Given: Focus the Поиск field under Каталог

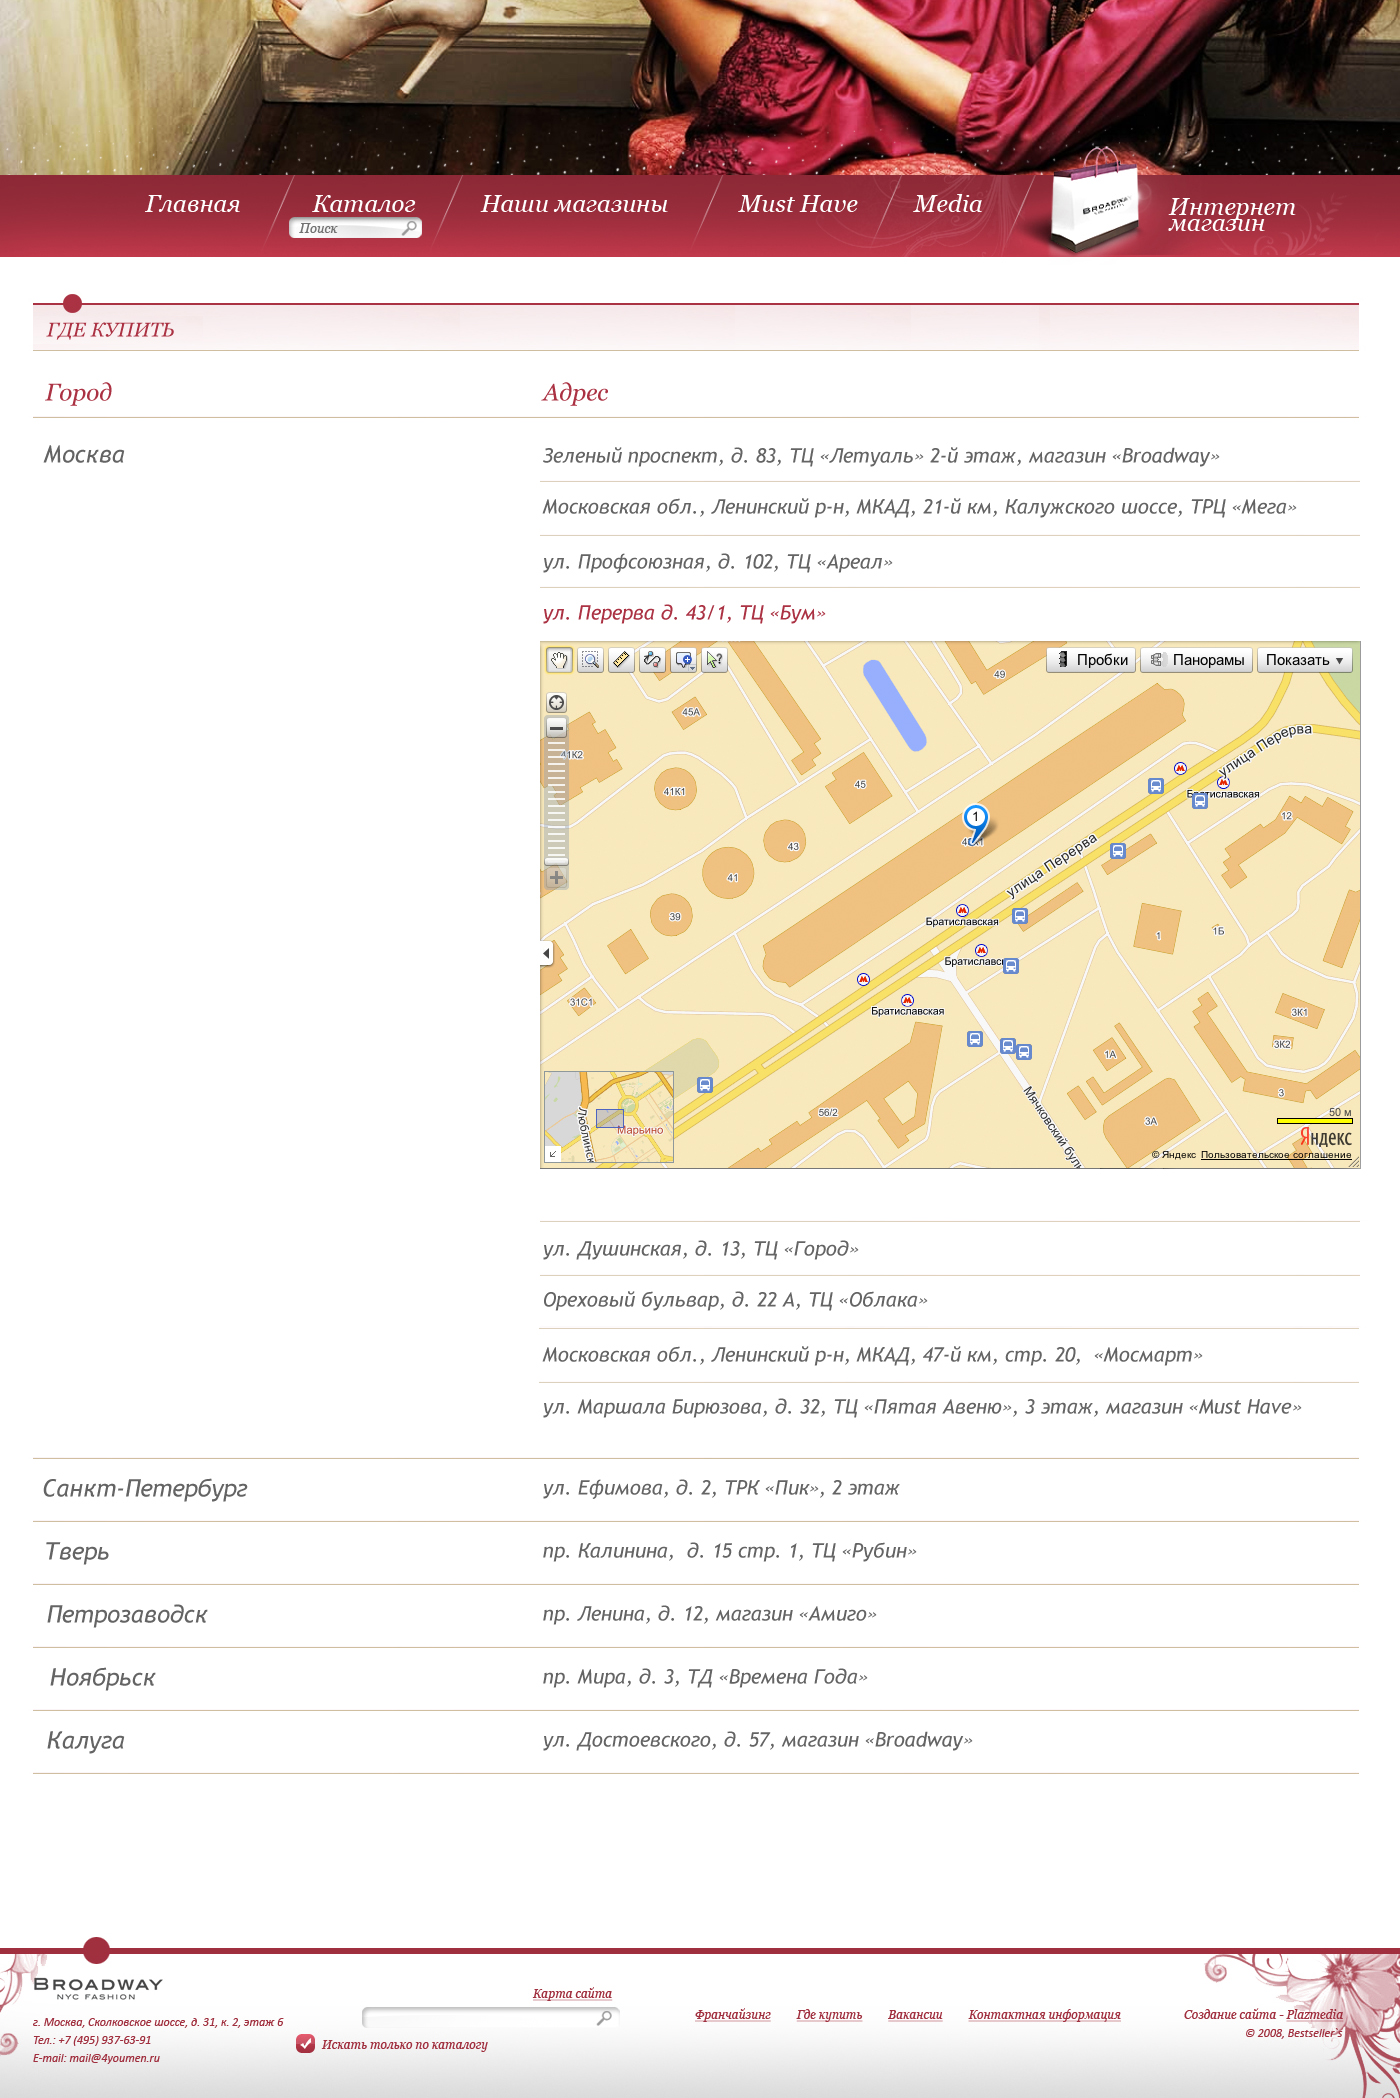Looking at the screenshot, I should pos(355,228).
